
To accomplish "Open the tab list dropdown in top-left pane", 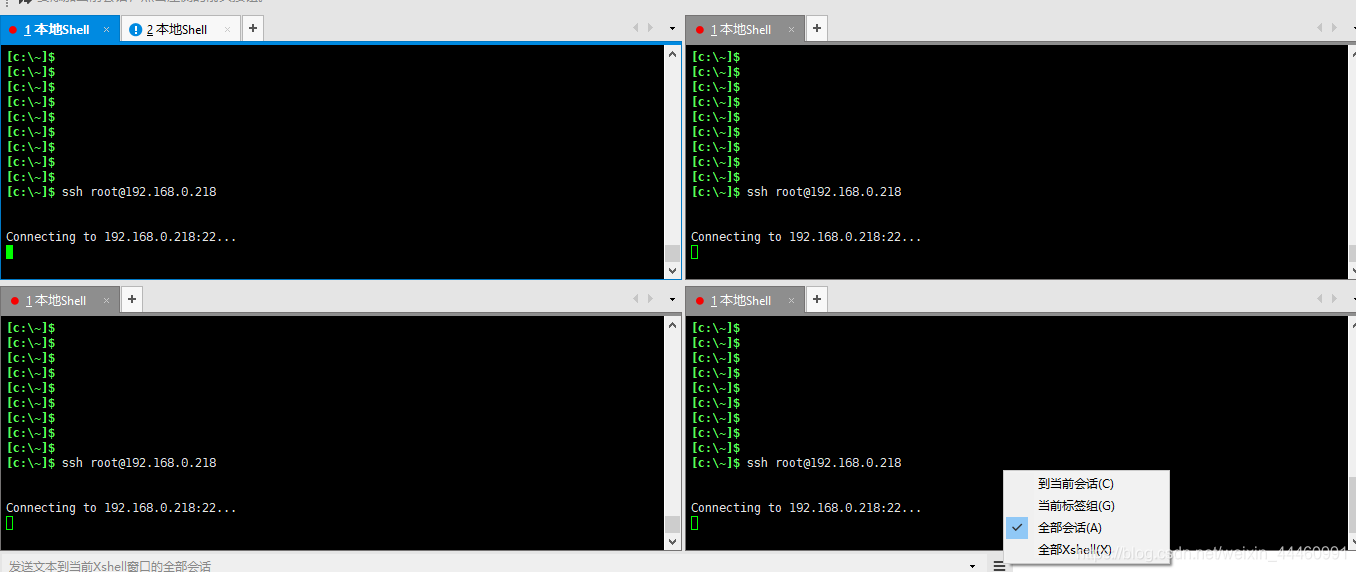I will [x=672, y=29].
